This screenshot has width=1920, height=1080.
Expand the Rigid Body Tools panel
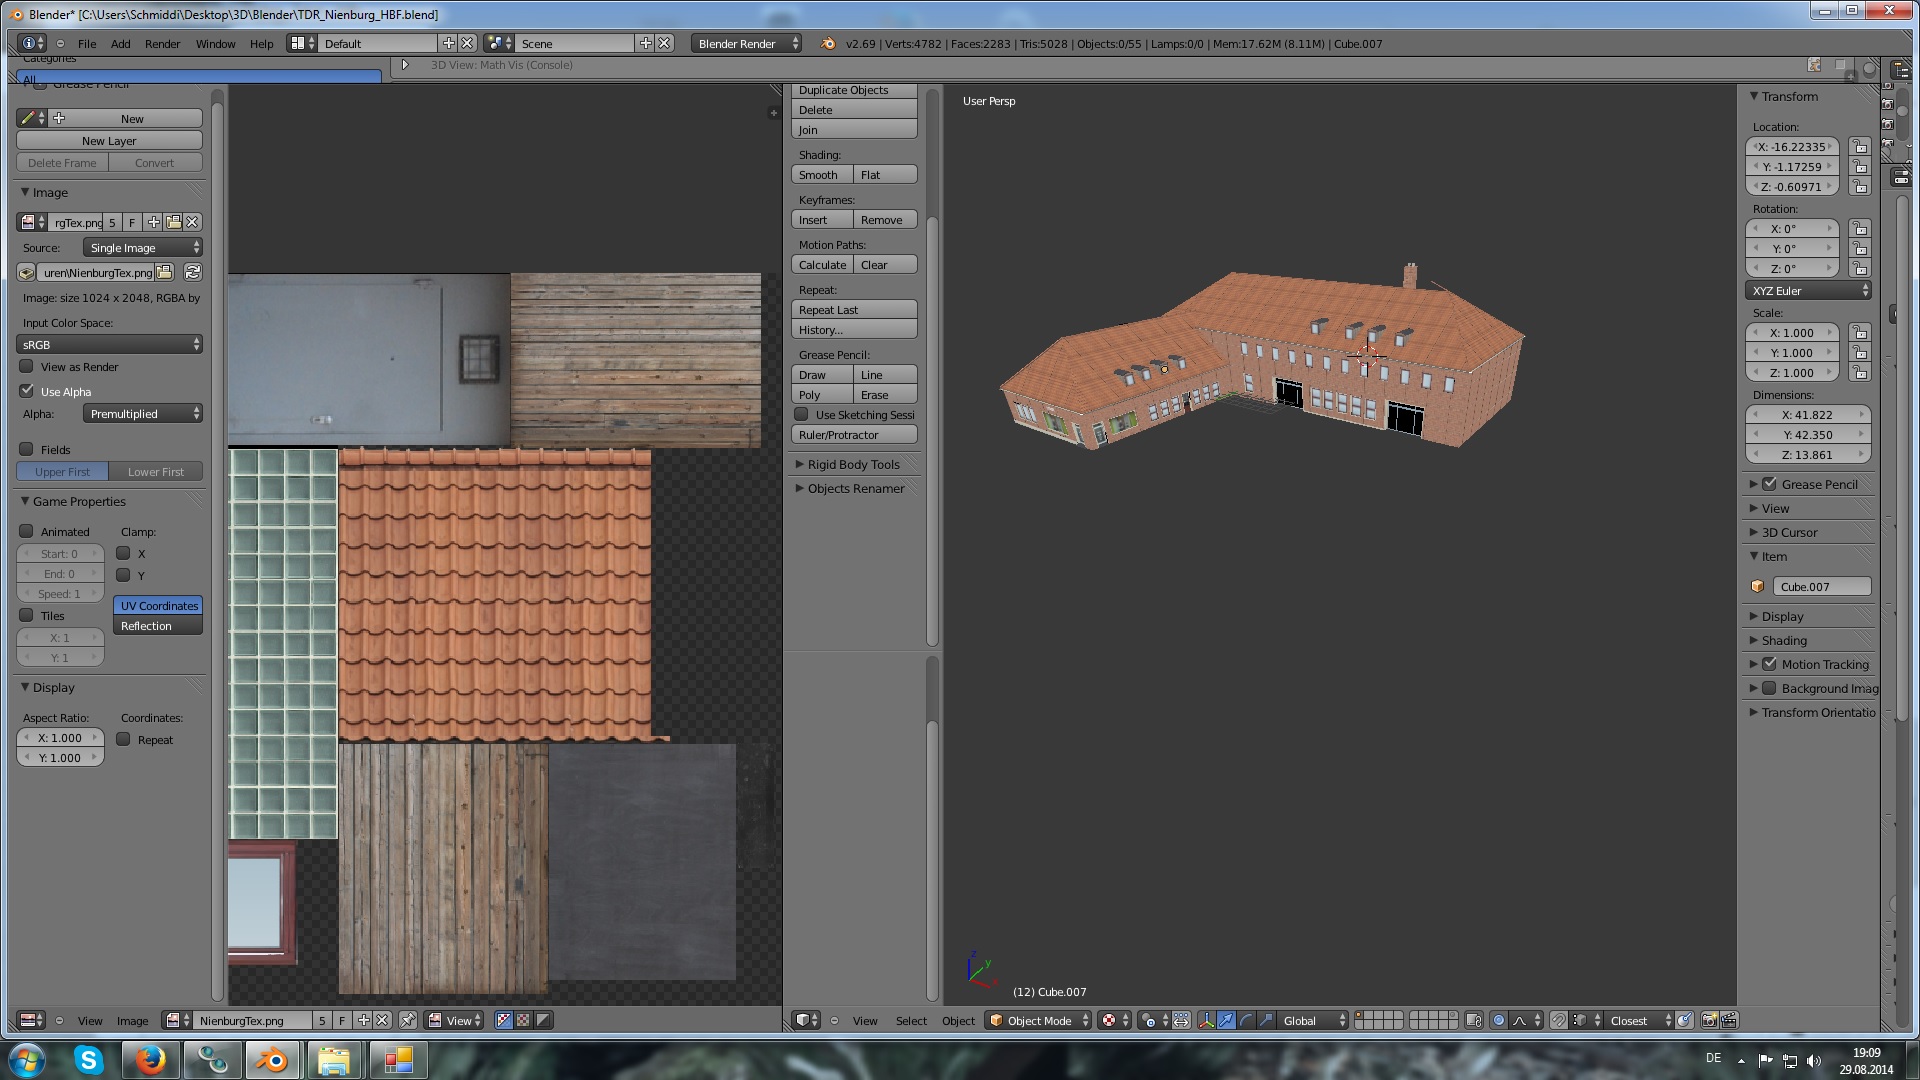pos(853,464)
